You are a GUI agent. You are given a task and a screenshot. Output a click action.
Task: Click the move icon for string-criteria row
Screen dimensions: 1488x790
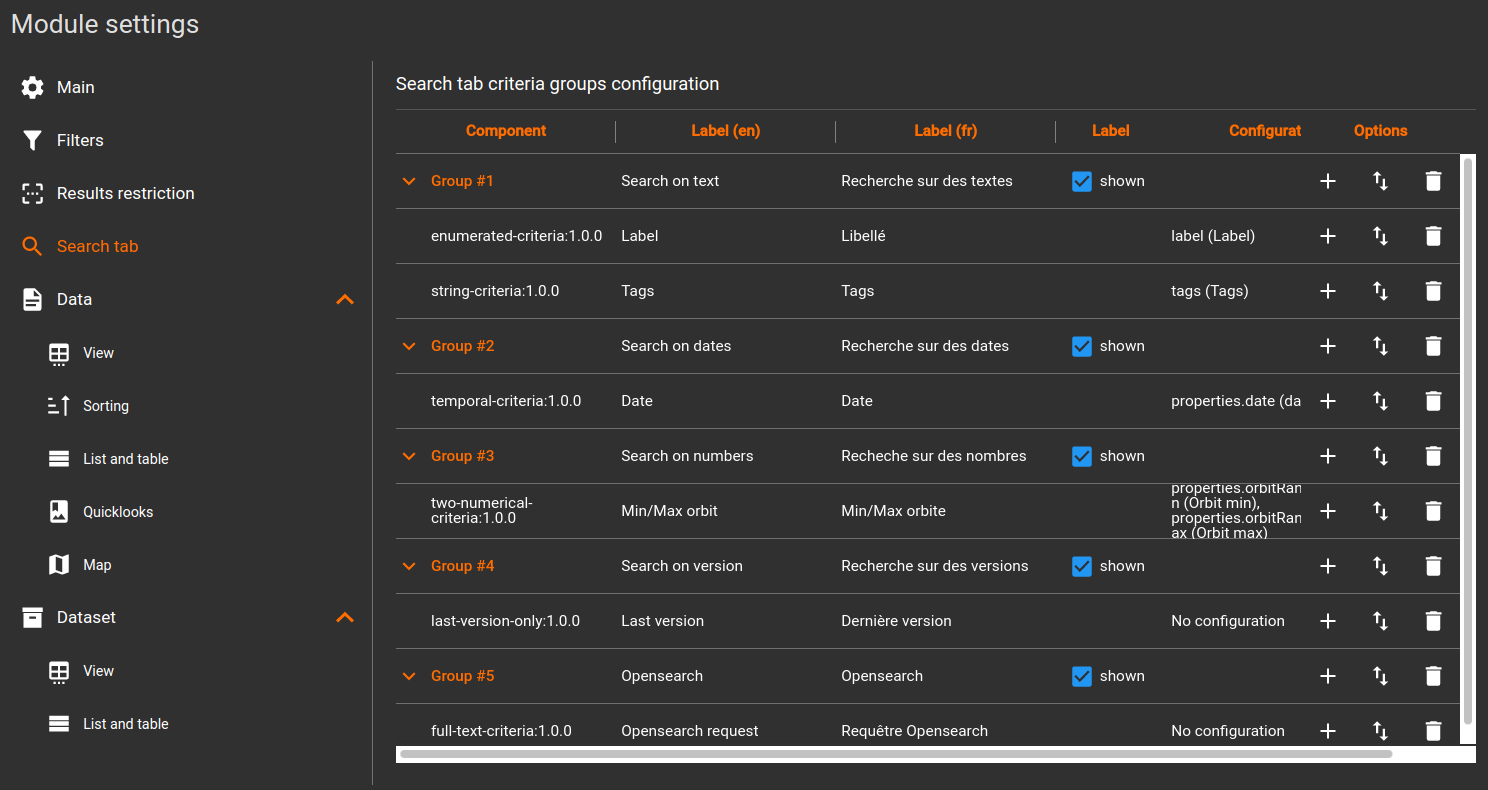[1381, 291]
